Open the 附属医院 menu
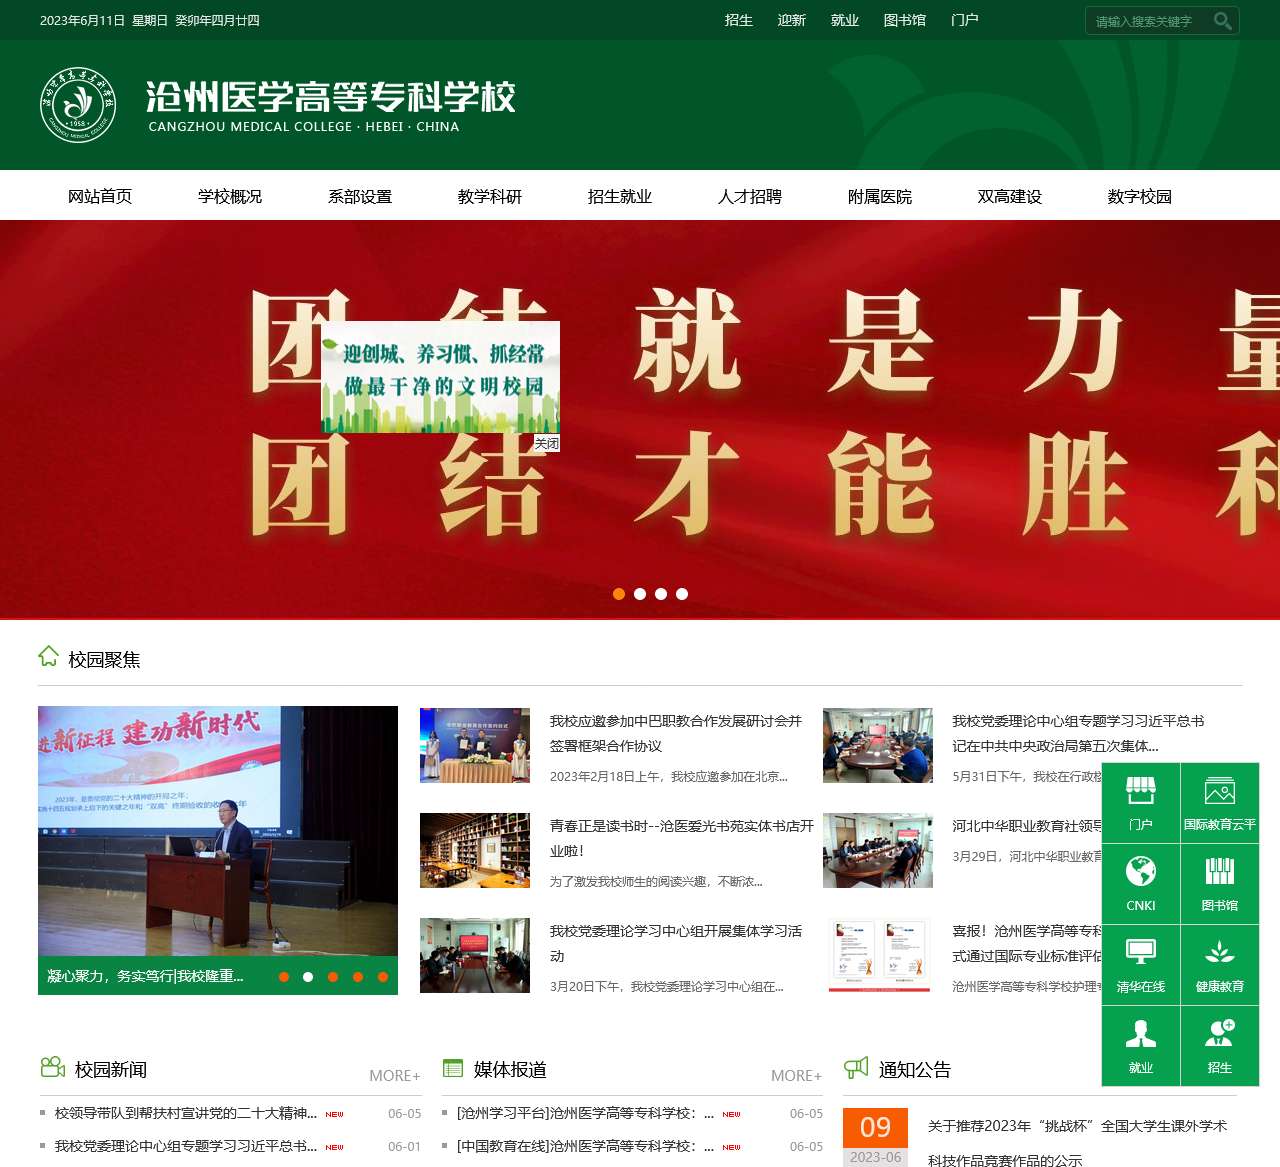Image resolution: width=1280 pixels, height=1167 pixels. click(x=880, y=196)
